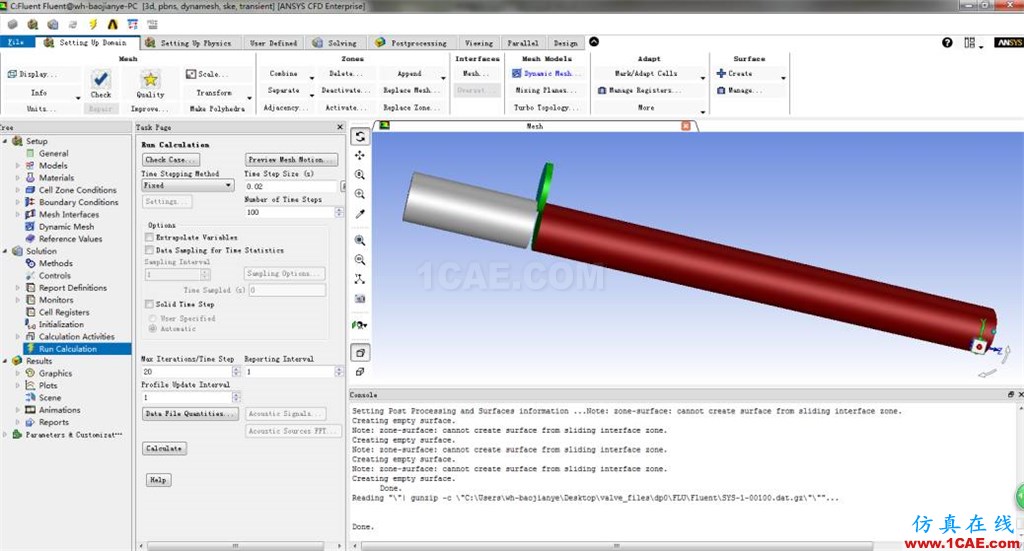Expand the Models tree node

pyautogui.click(x=18, y=166)
